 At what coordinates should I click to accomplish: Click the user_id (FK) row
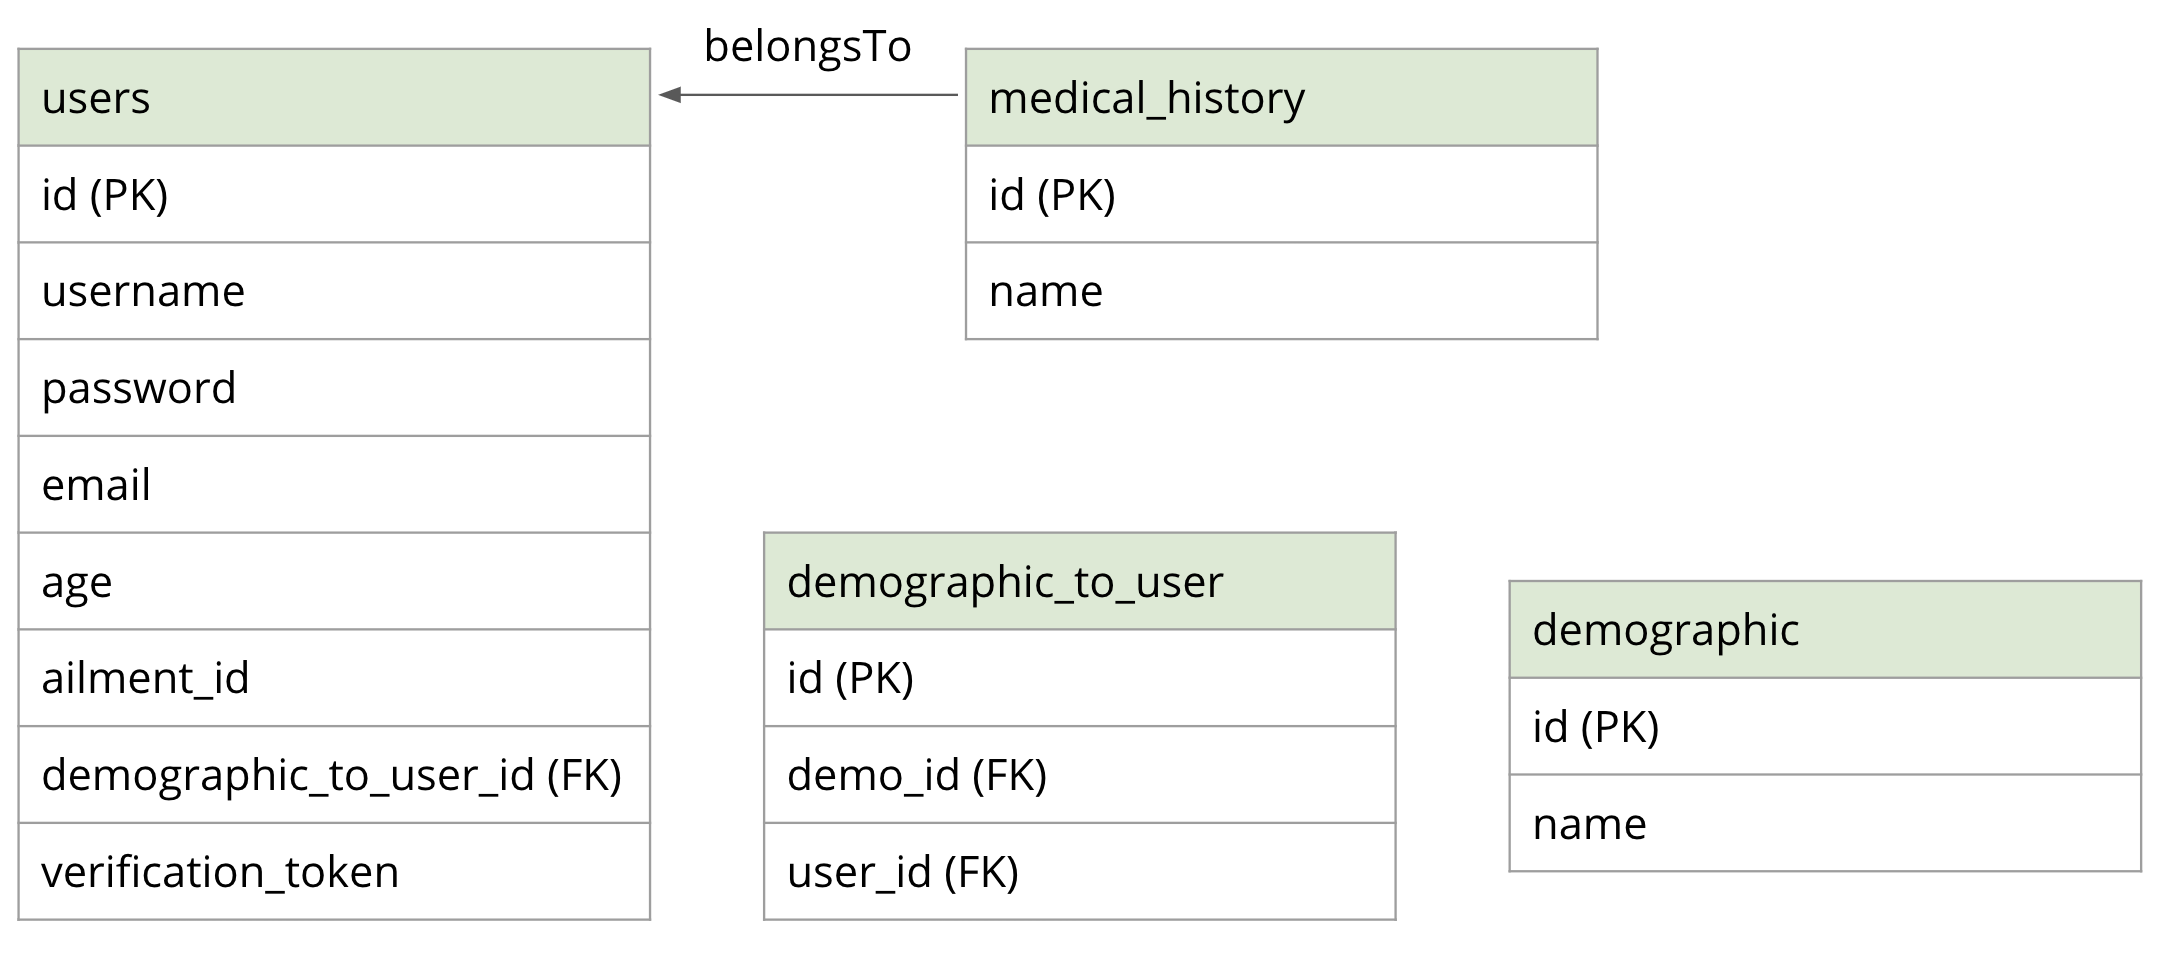(1079, 872)
